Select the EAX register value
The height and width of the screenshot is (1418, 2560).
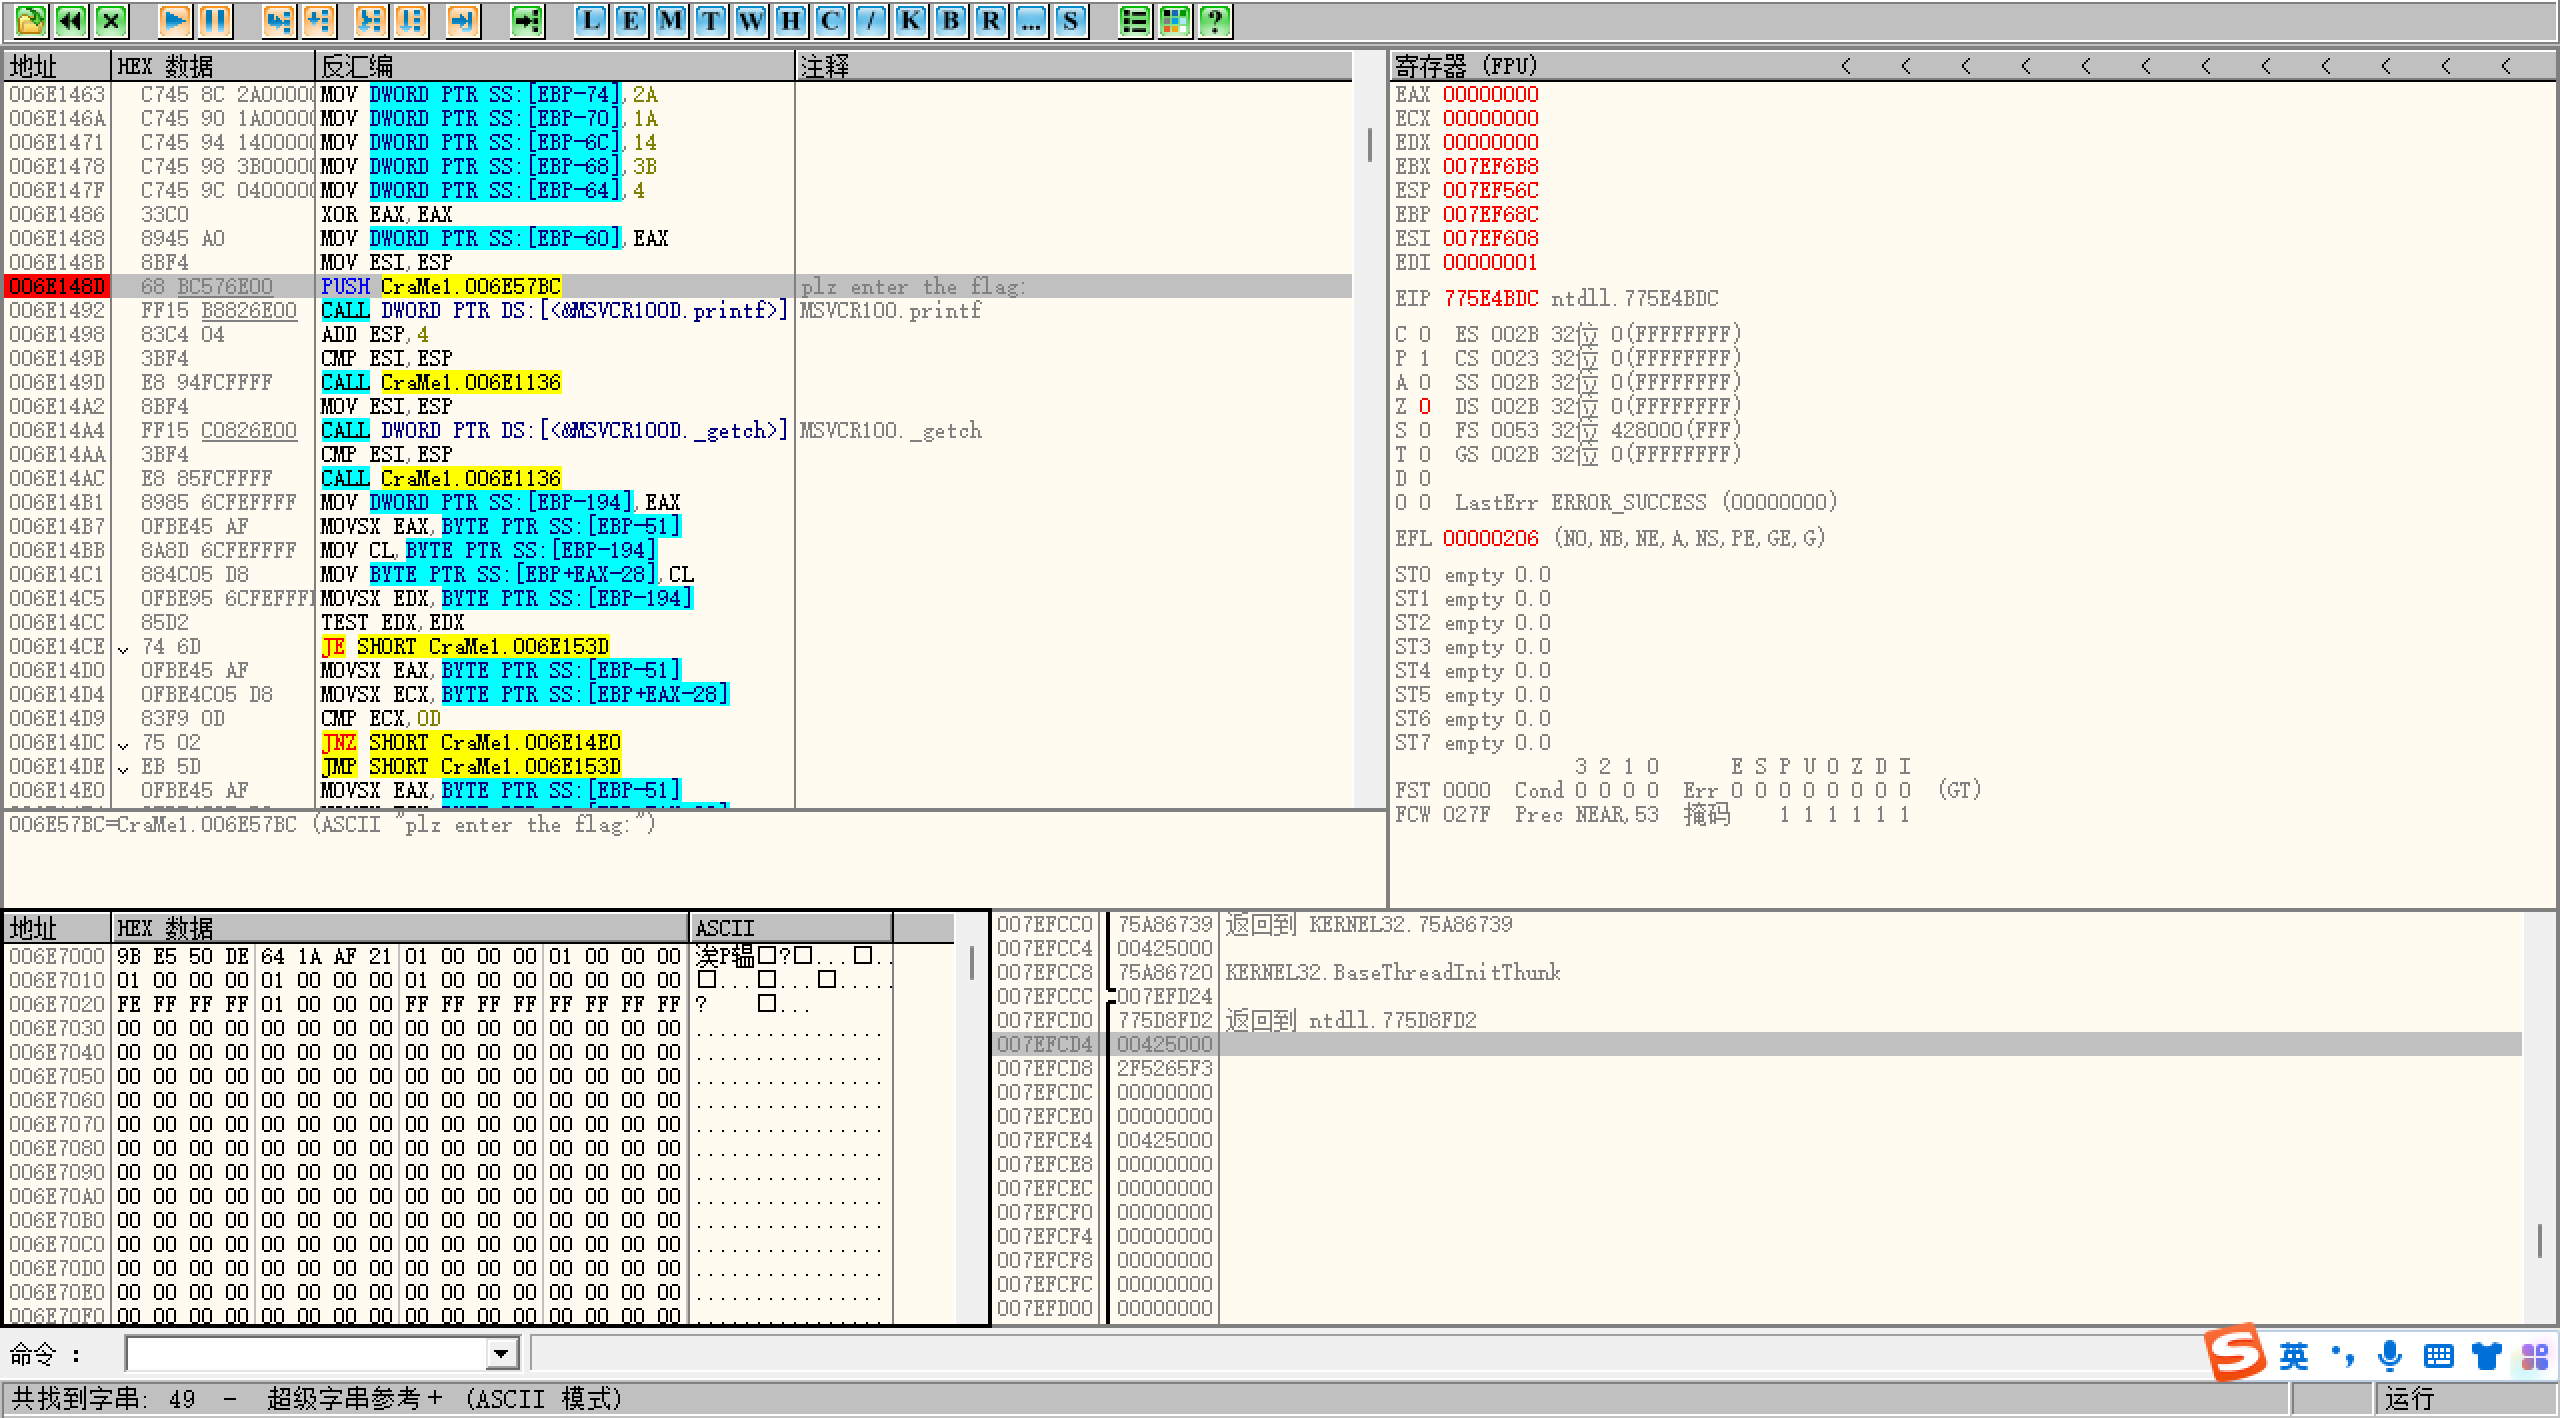tap(1490, 94)
